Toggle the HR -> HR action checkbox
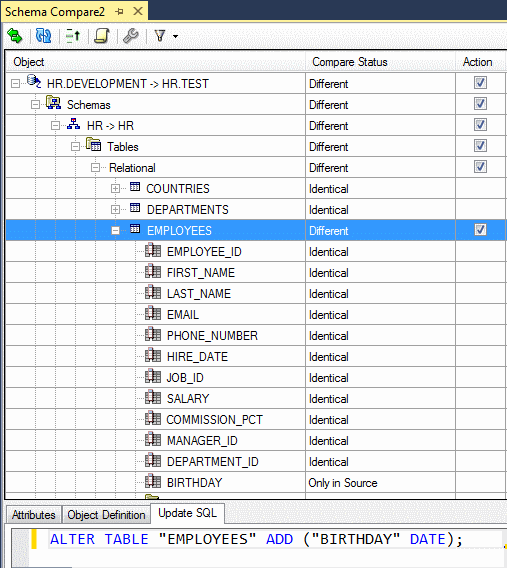Image resolution: width=507 pixels, height=568 pixels. click(480, 125)
